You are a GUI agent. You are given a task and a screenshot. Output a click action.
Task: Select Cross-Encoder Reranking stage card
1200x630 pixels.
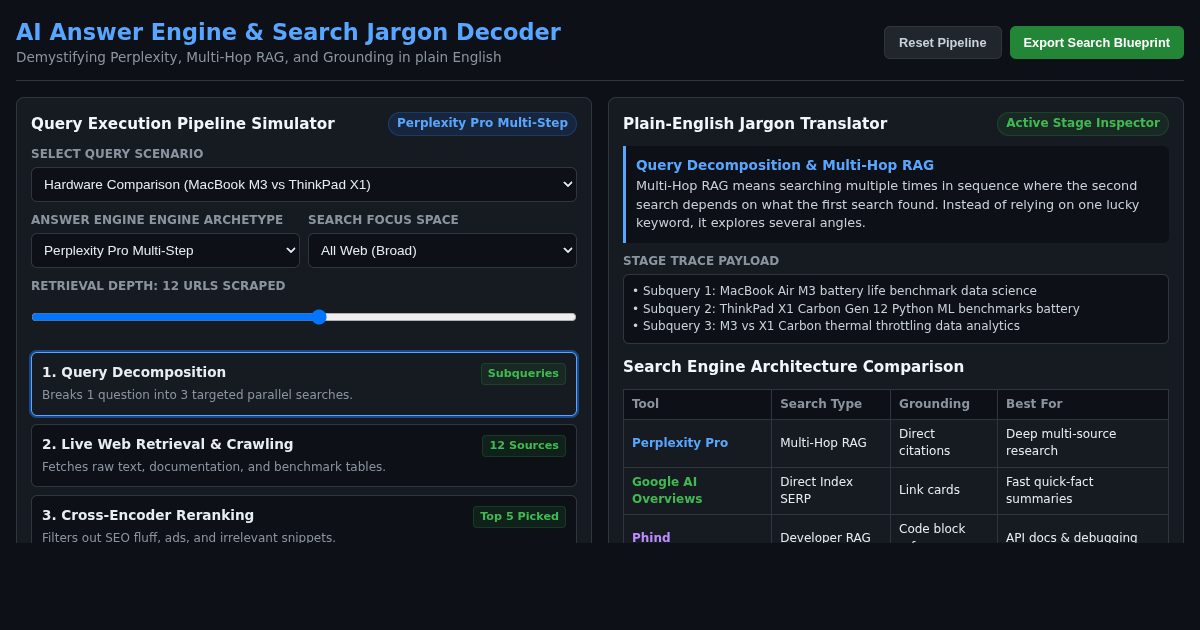(304, 520)
